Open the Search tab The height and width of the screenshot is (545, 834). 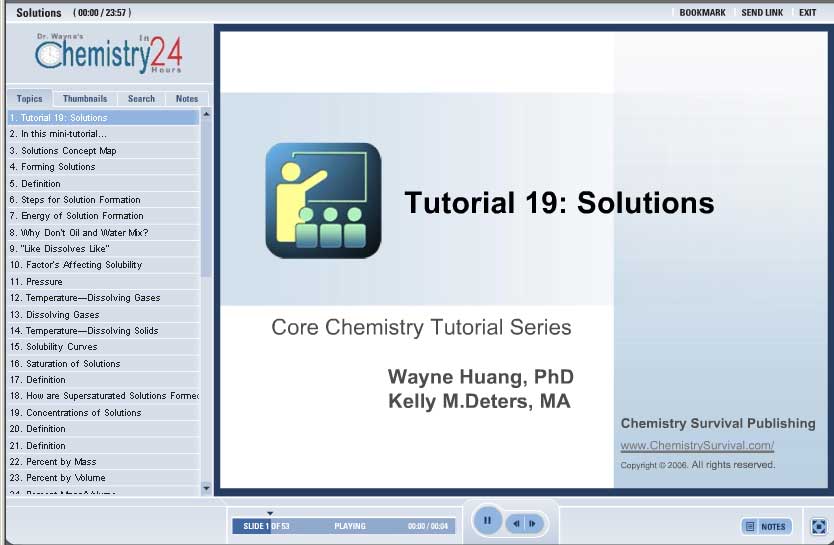pyautogui.click(x=141, y=99)
